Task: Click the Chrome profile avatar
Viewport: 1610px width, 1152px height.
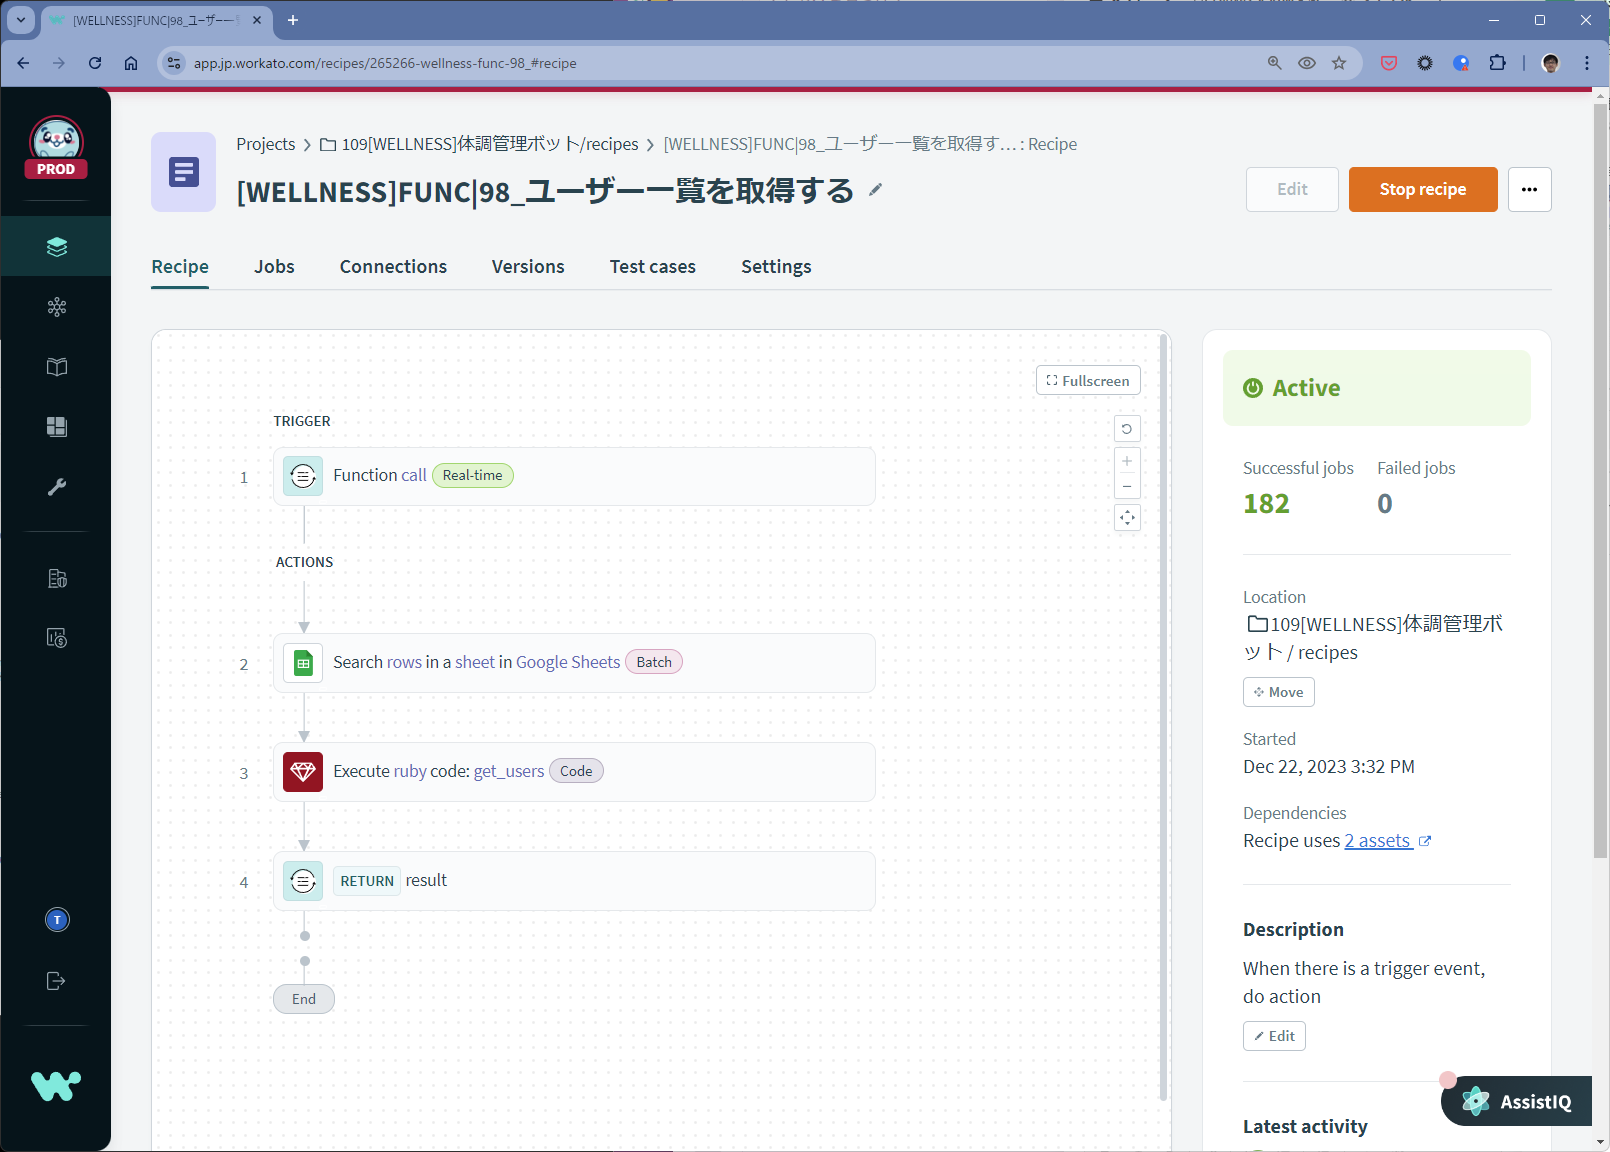Action: pos(1551,63)
